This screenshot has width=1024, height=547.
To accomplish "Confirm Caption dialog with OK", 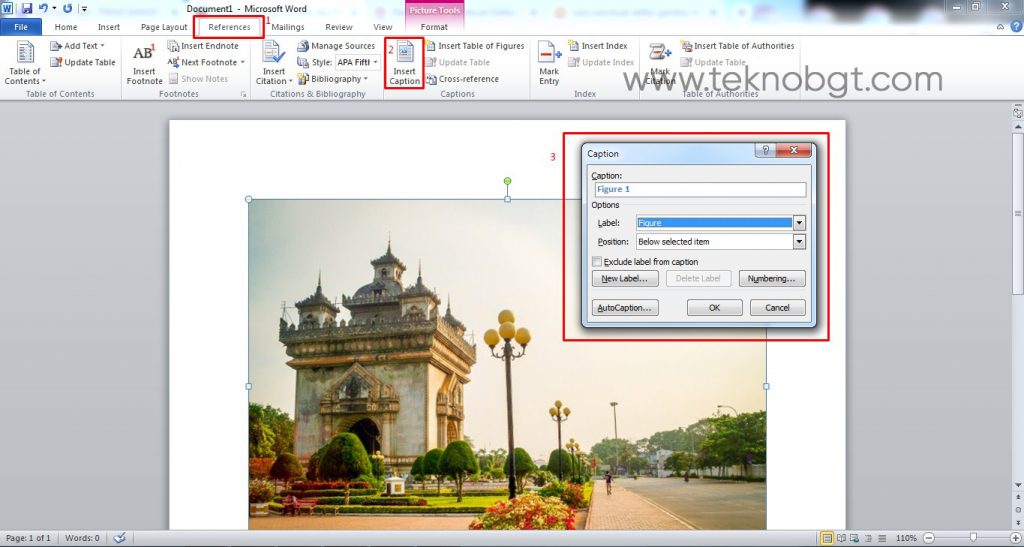I will coord(714,307).
